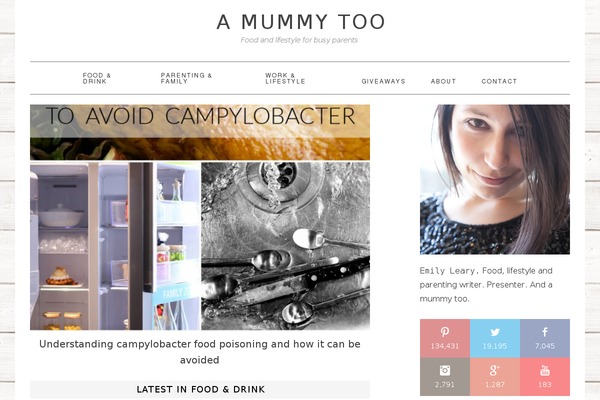View the sink and spoons photo
Image resolution: width=600 pixels, height=400 pixels.
285,246
